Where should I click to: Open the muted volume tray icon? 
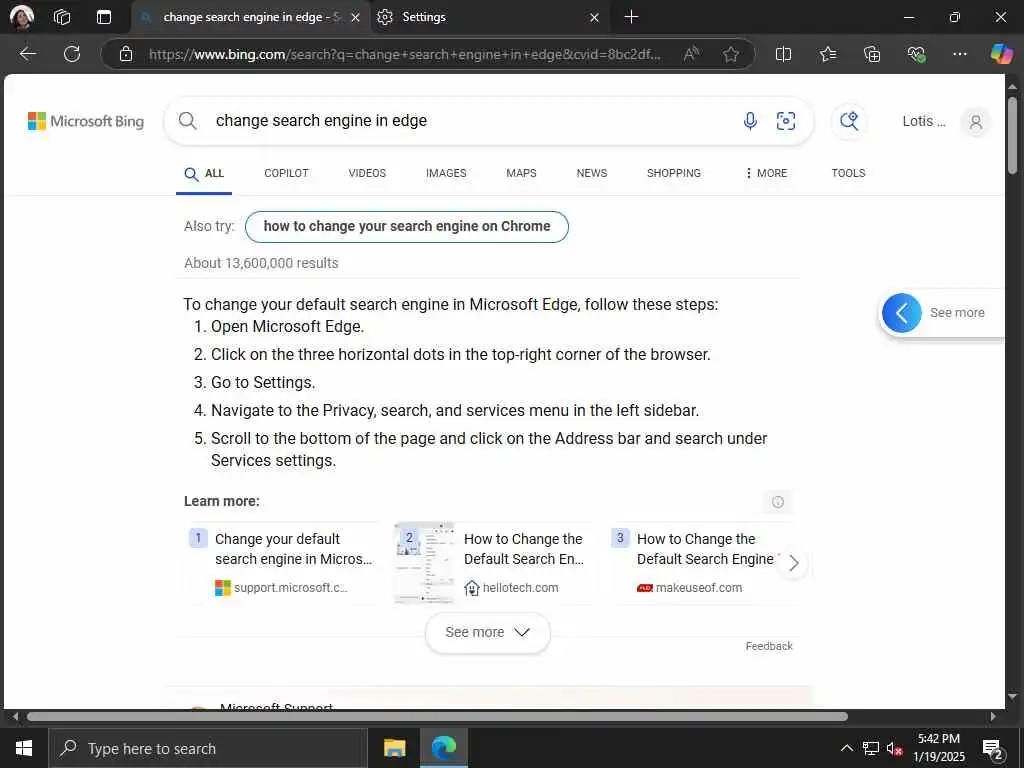[895, 748]
